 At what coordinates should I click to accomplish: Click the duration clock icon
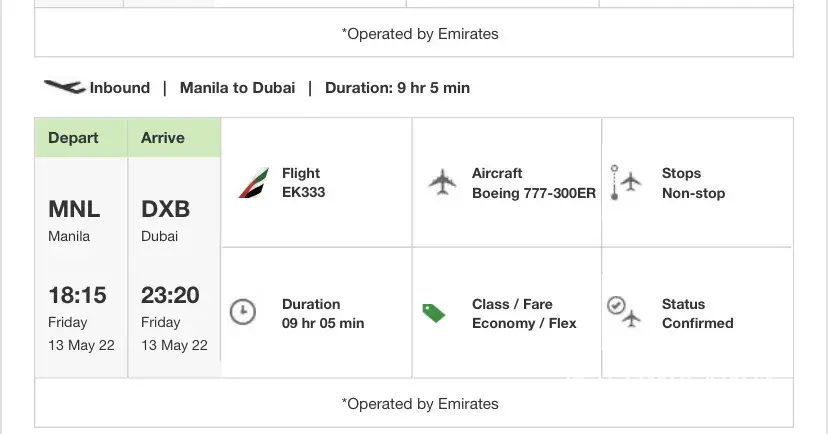242,313
